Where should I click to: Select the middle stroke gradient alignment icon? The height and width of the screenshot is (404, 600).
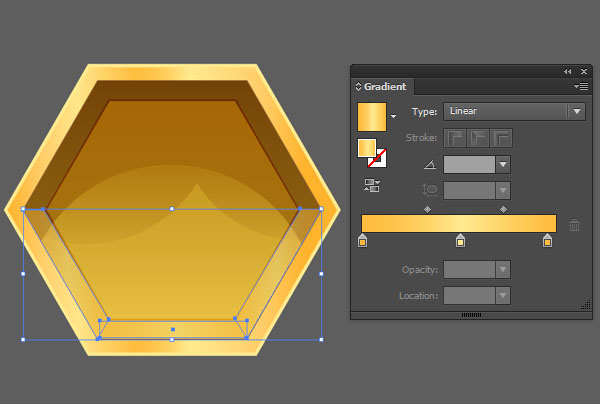point(478,138)
